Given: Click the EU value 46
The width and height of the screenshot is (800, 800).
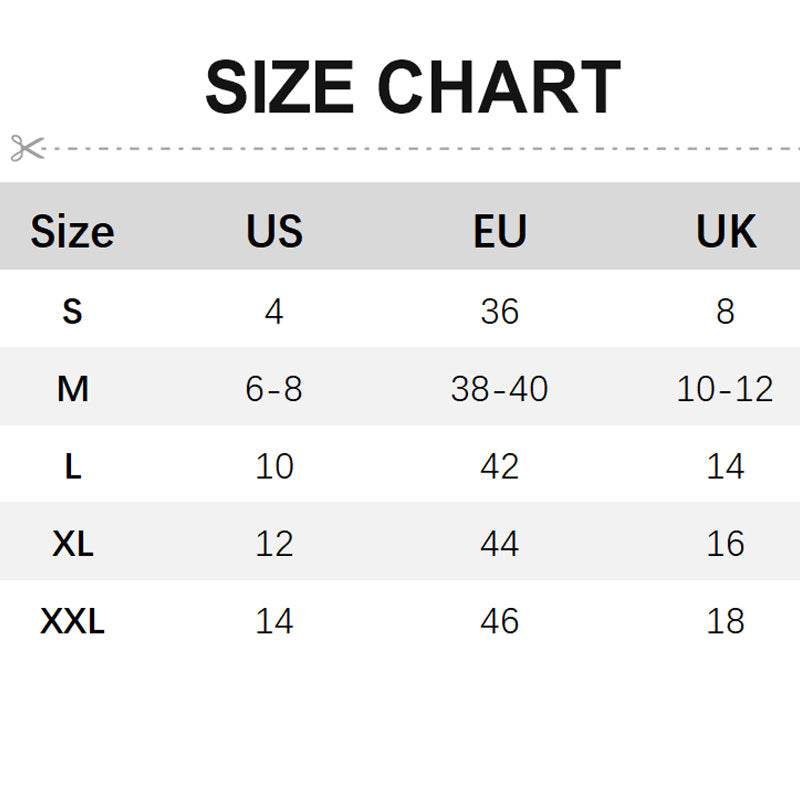Looking at the screenshot, I should tap(499, 621).
